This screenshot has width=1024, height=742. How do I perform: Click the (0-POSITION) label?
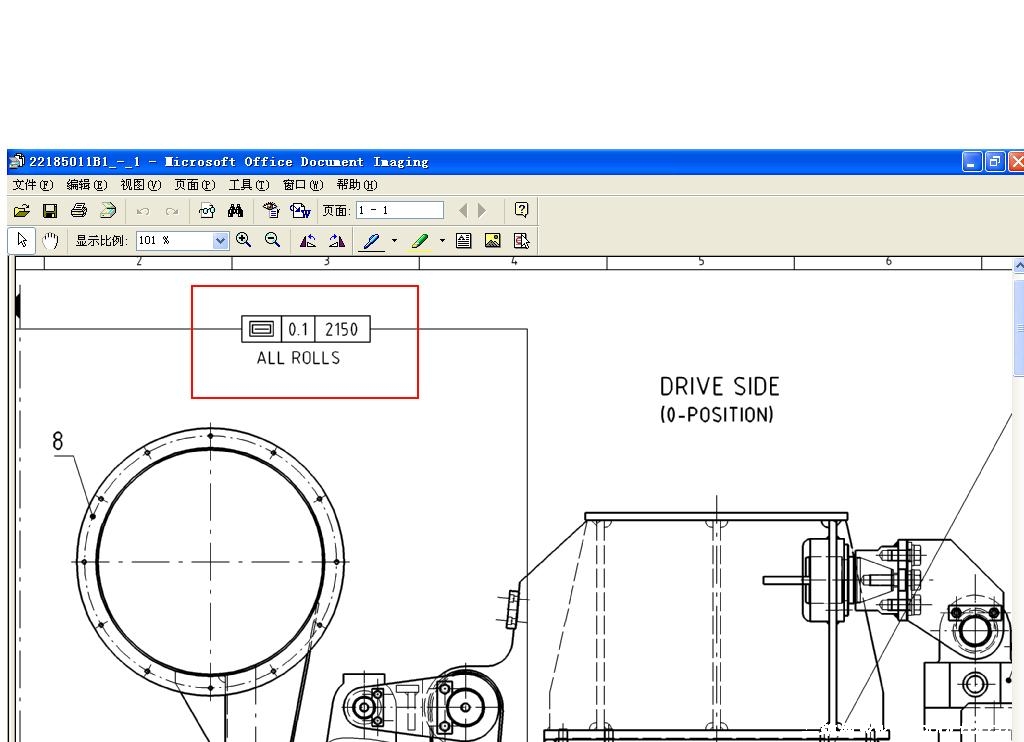716,415
